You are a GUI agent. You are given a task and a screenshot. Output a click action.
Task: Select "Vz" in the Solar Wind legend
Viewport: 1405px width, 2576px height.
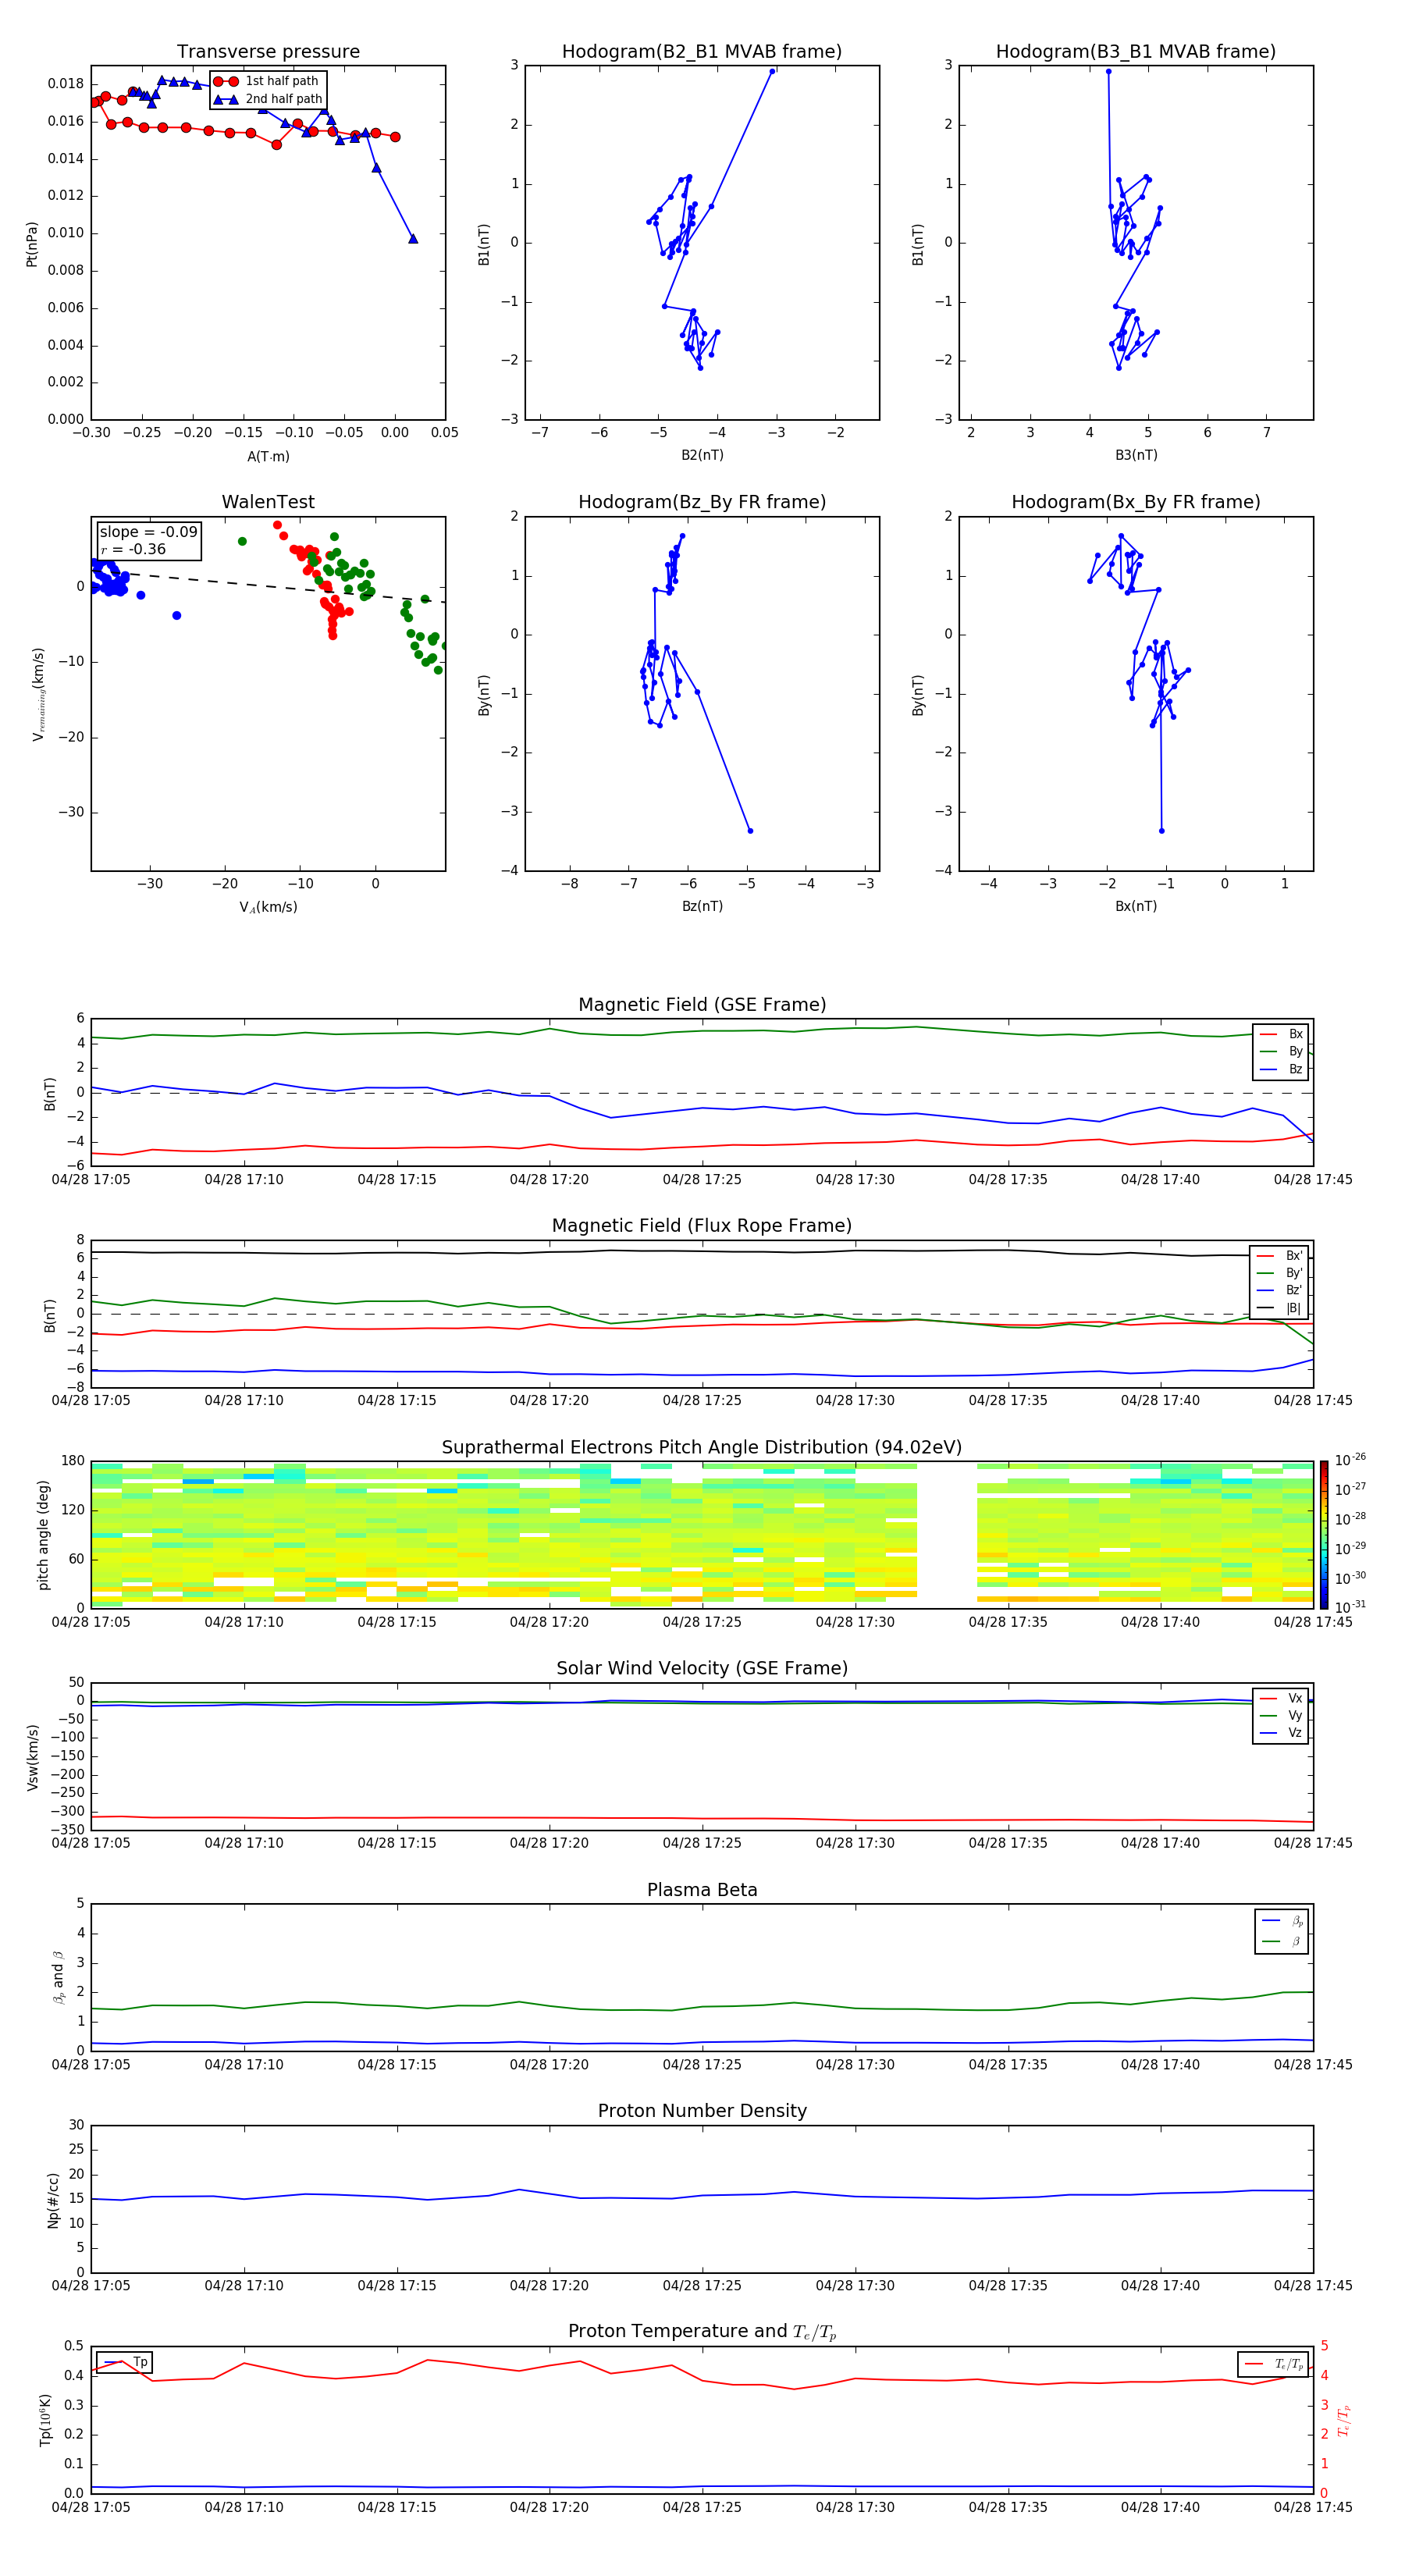[1282, 1733]
